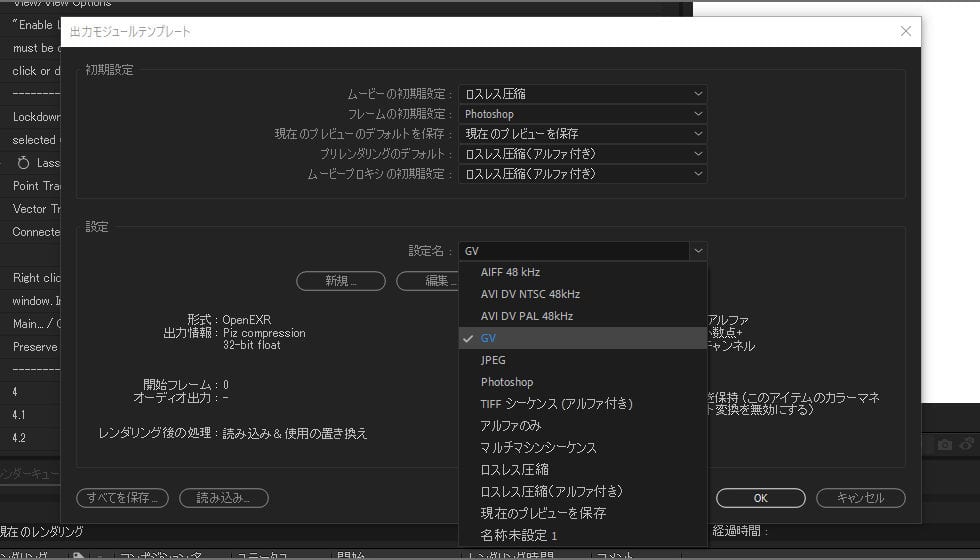
Task: Click the 新規... button
Action: [341, 281]
